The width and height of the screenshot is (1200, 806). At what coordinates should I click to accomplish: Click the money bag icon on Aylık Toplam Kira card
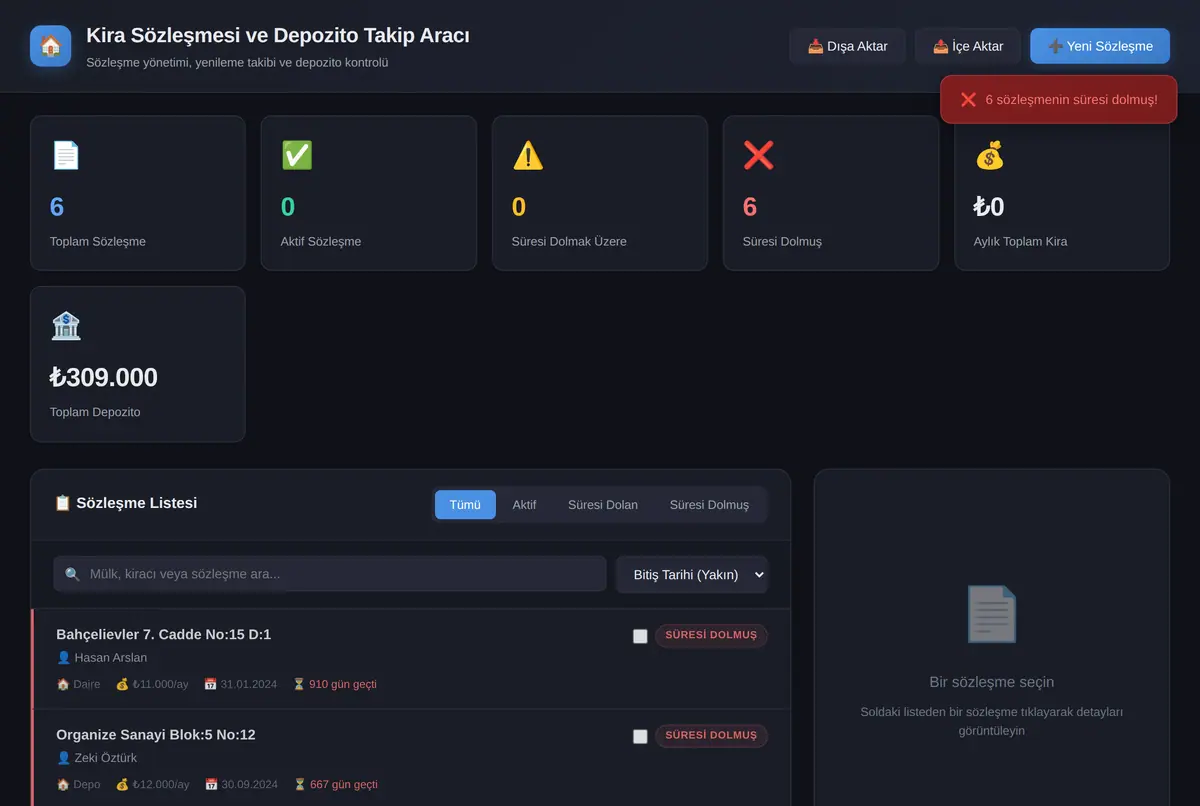(x=990, y=155)
